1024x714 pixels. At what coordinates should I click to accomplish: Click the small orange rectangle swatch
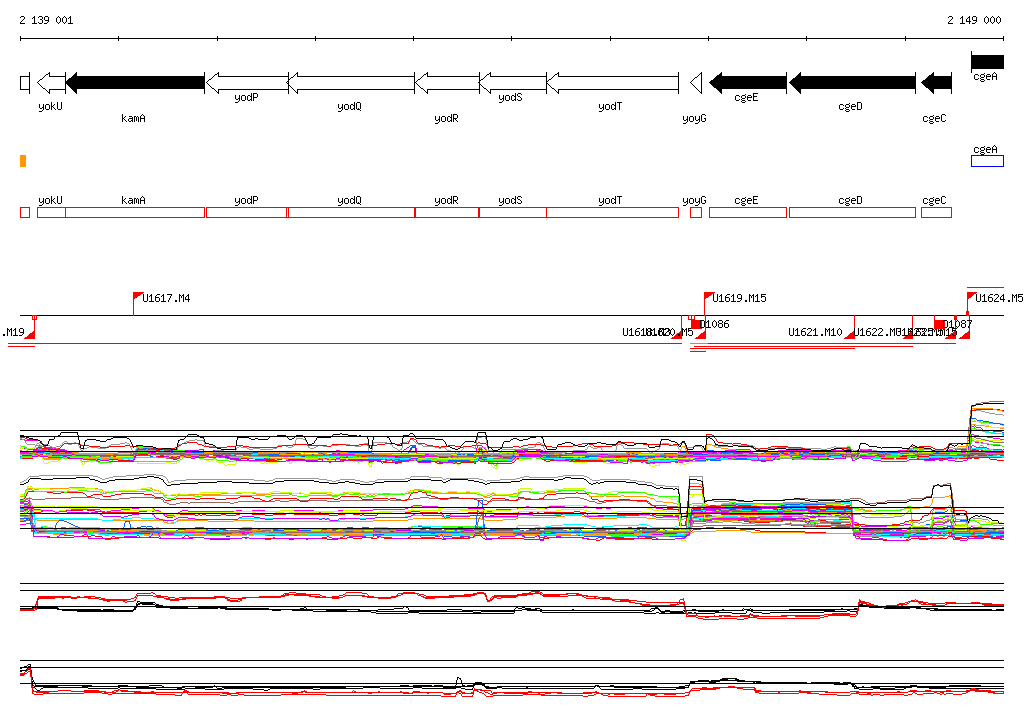tap(23, 161)
